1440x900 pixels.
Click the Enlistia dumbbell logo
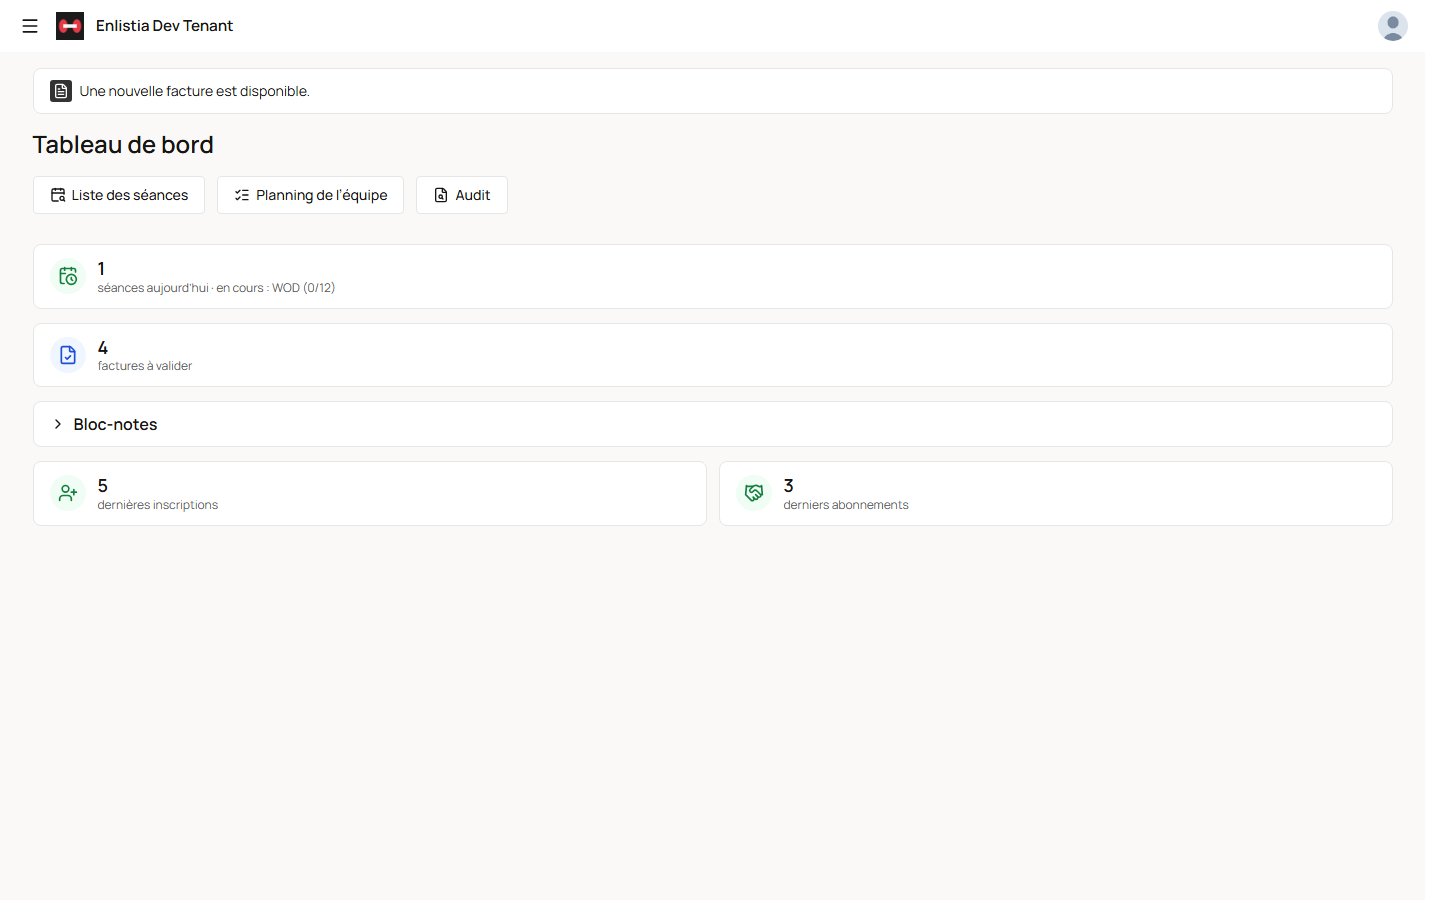click(x=70, y=26)
